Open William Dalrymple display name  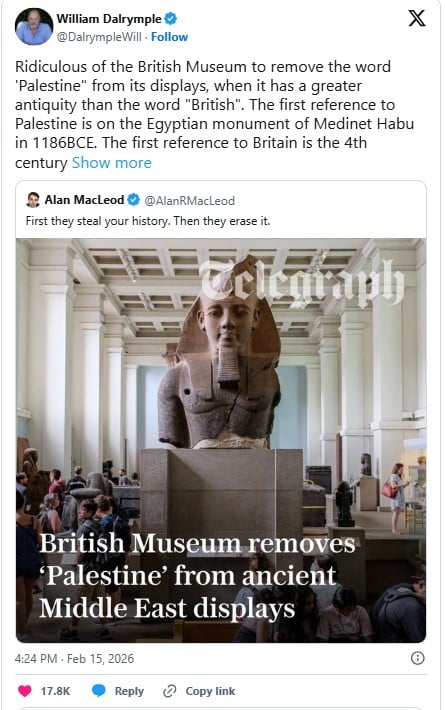click(x=109, y=19)
